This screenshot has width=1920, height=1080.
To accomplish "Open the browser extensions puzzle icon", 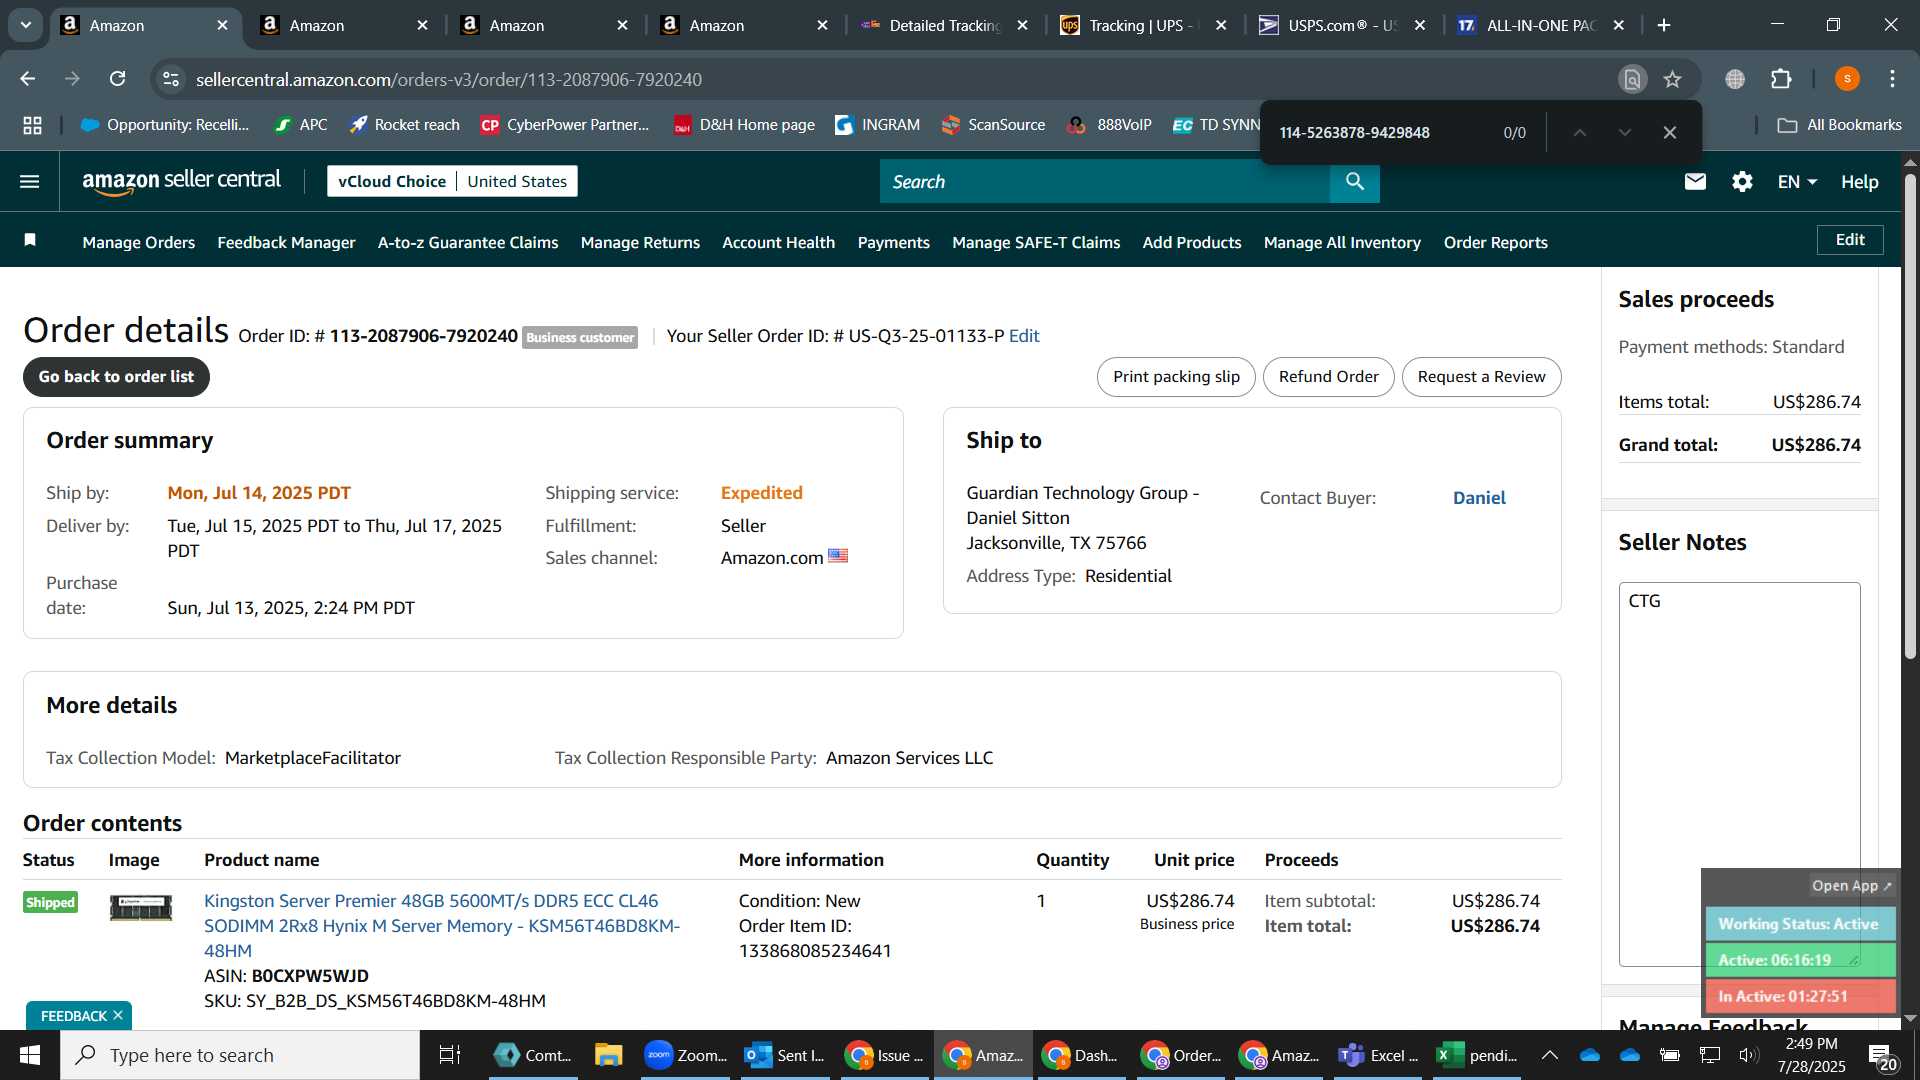I will pos(1781,79).
